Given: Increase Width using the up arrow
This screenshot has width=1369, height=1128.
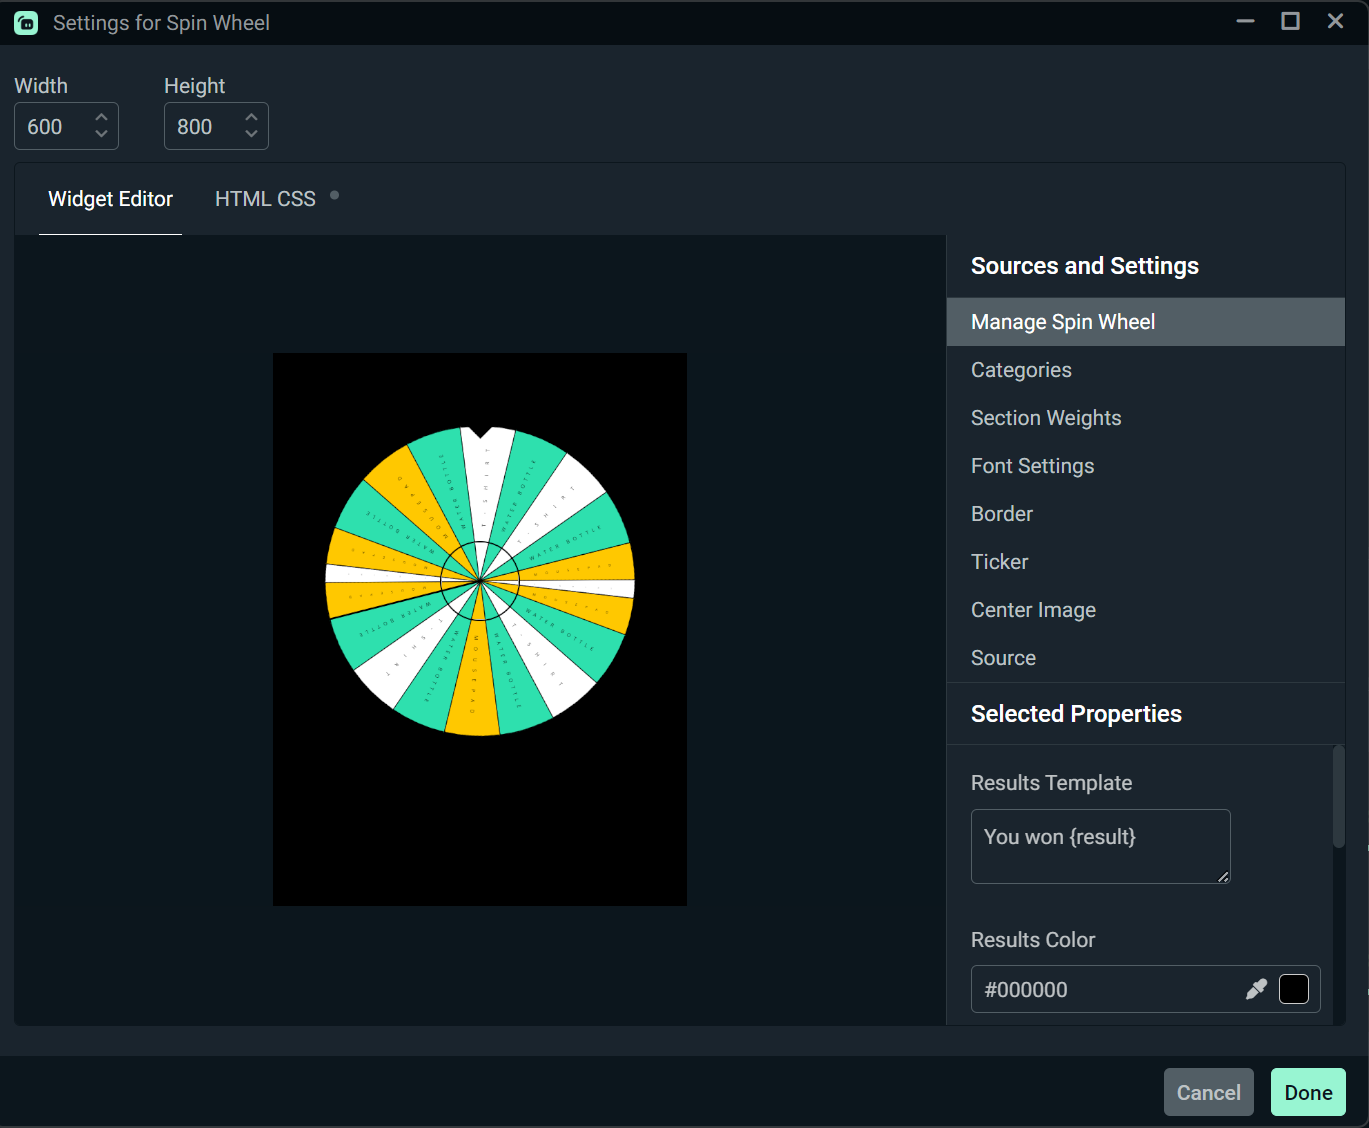Looking at the screenshot, I should coord(101,117).
